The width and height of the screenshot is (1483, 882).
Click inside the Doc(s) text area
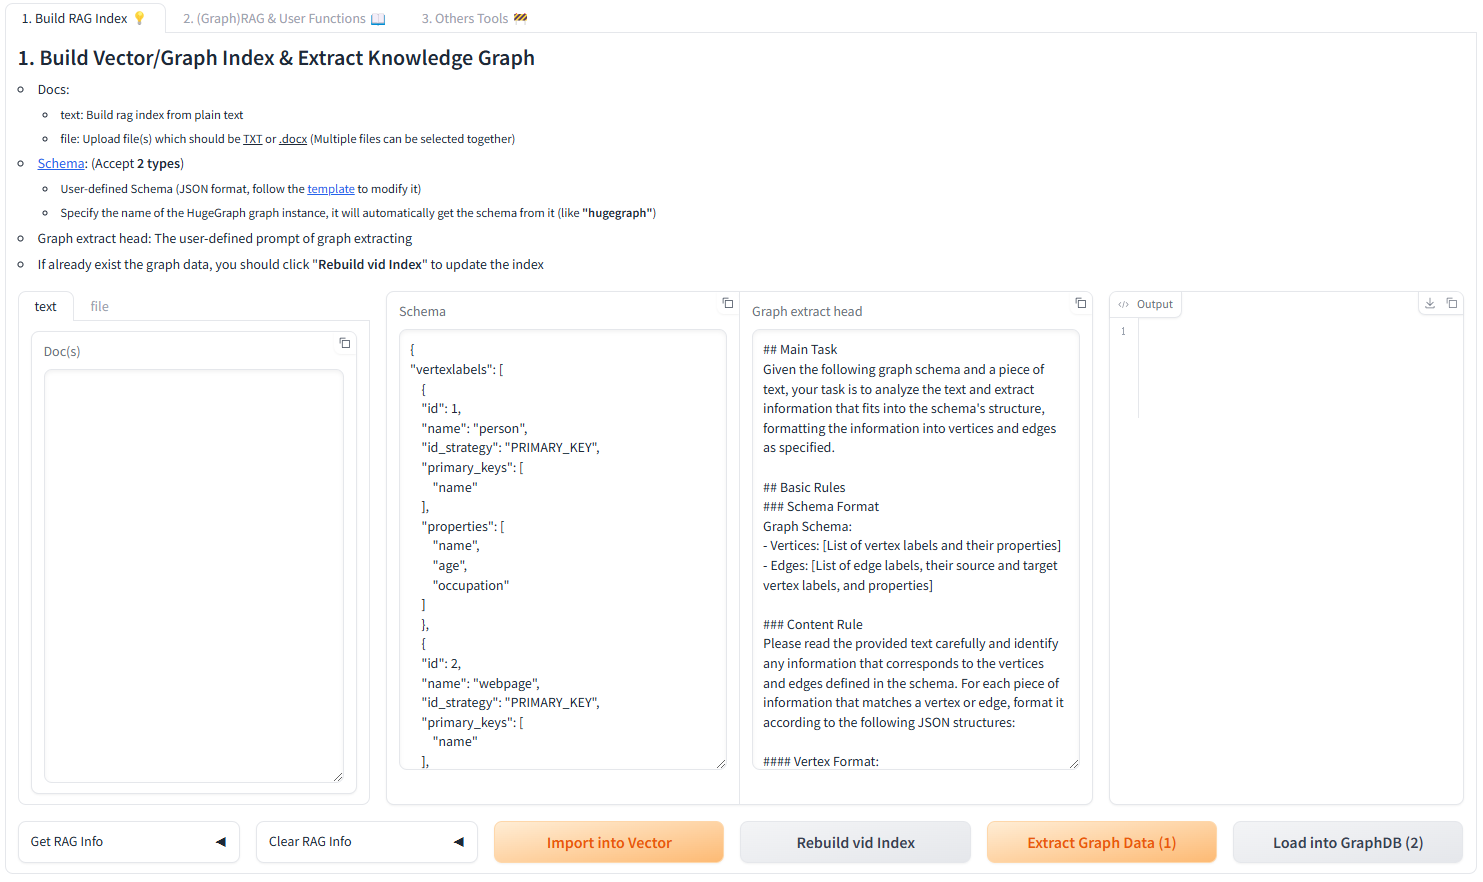(x=194, y=575)
